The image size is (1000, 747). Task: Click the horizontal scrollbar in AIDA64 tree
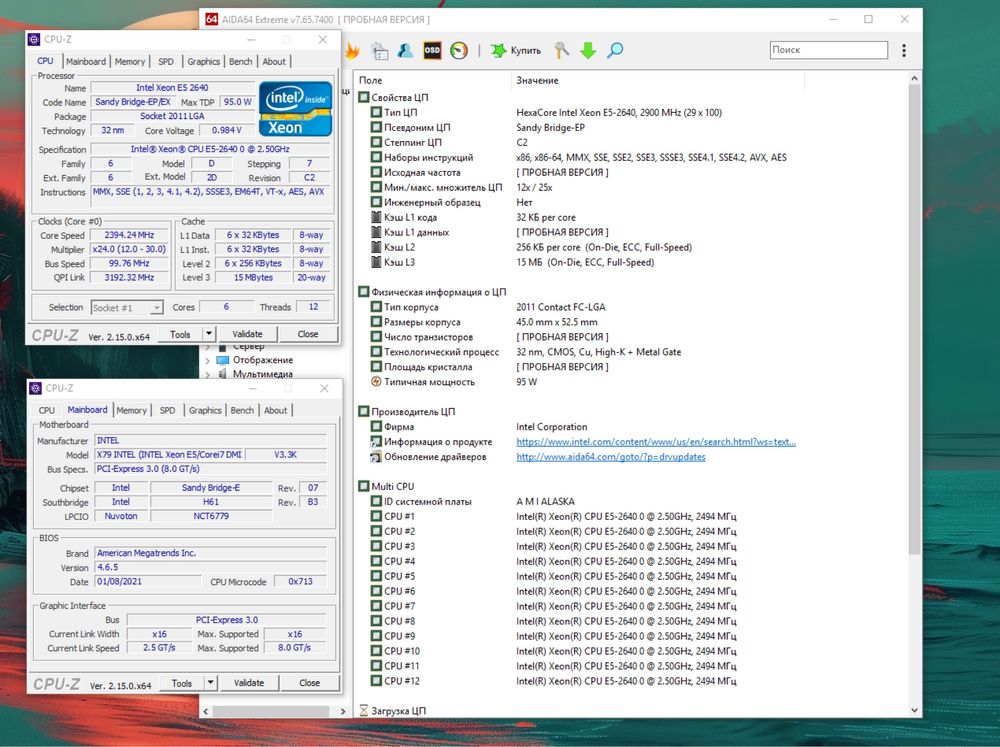click(x=271, y=711)
